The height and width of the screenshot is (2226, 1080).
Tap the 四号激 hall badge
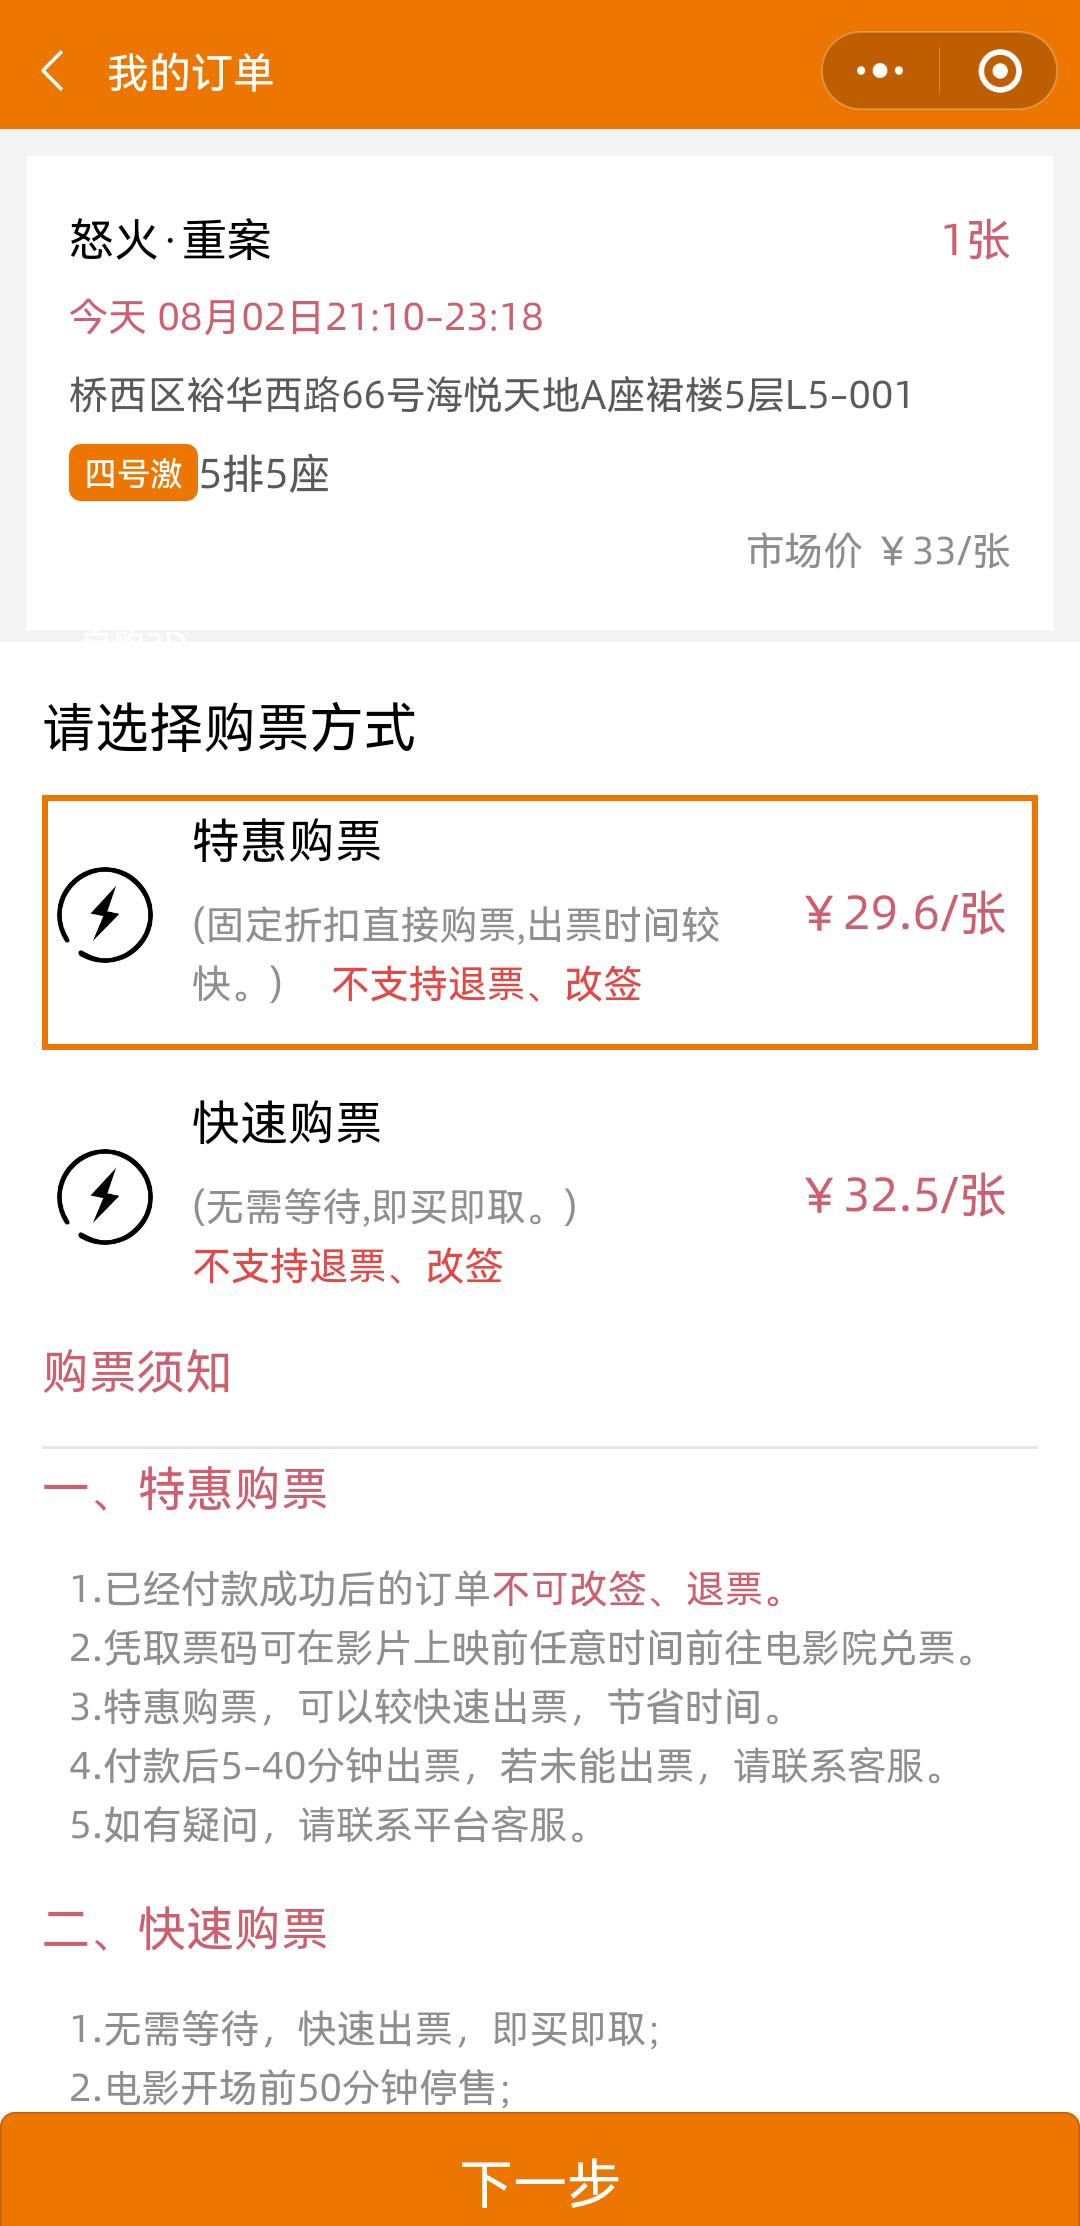(133, 473)
